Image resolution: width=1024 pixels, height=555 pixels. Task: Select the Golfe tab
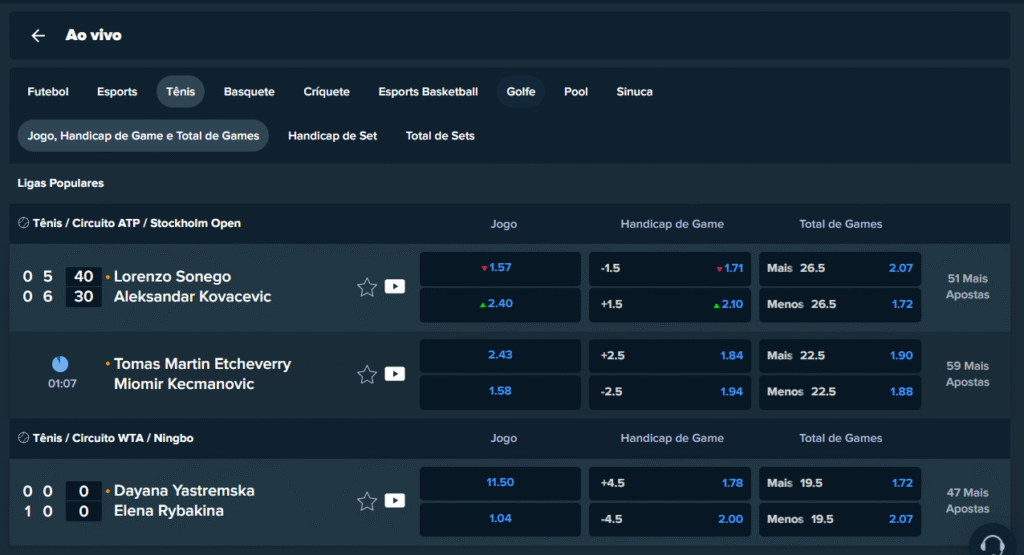click(520, 91)
